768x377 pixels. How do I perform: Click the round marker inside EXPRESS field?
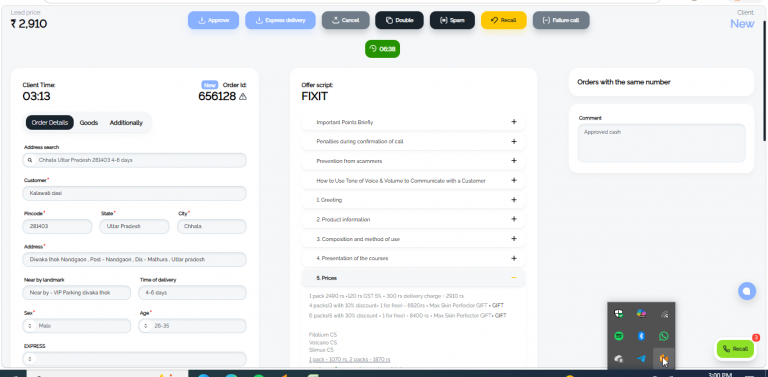tap(30, 359)
